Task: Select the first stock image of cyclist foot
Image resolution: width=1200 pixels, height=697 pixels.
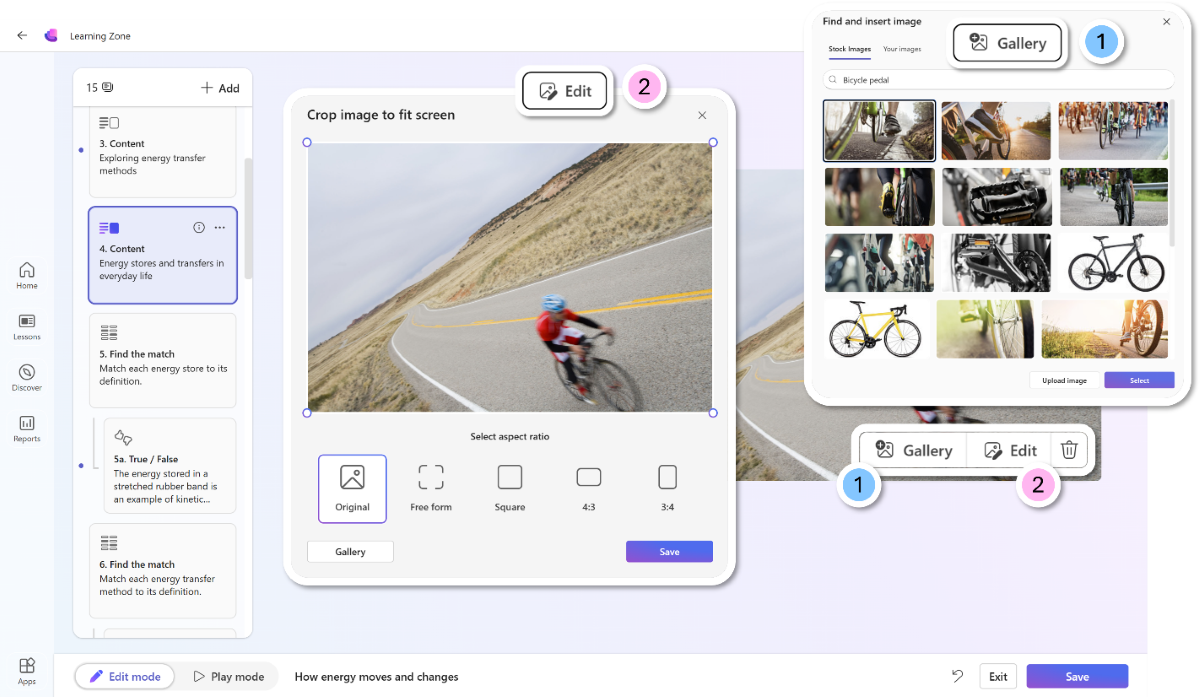Action: [x=879, y=130]
